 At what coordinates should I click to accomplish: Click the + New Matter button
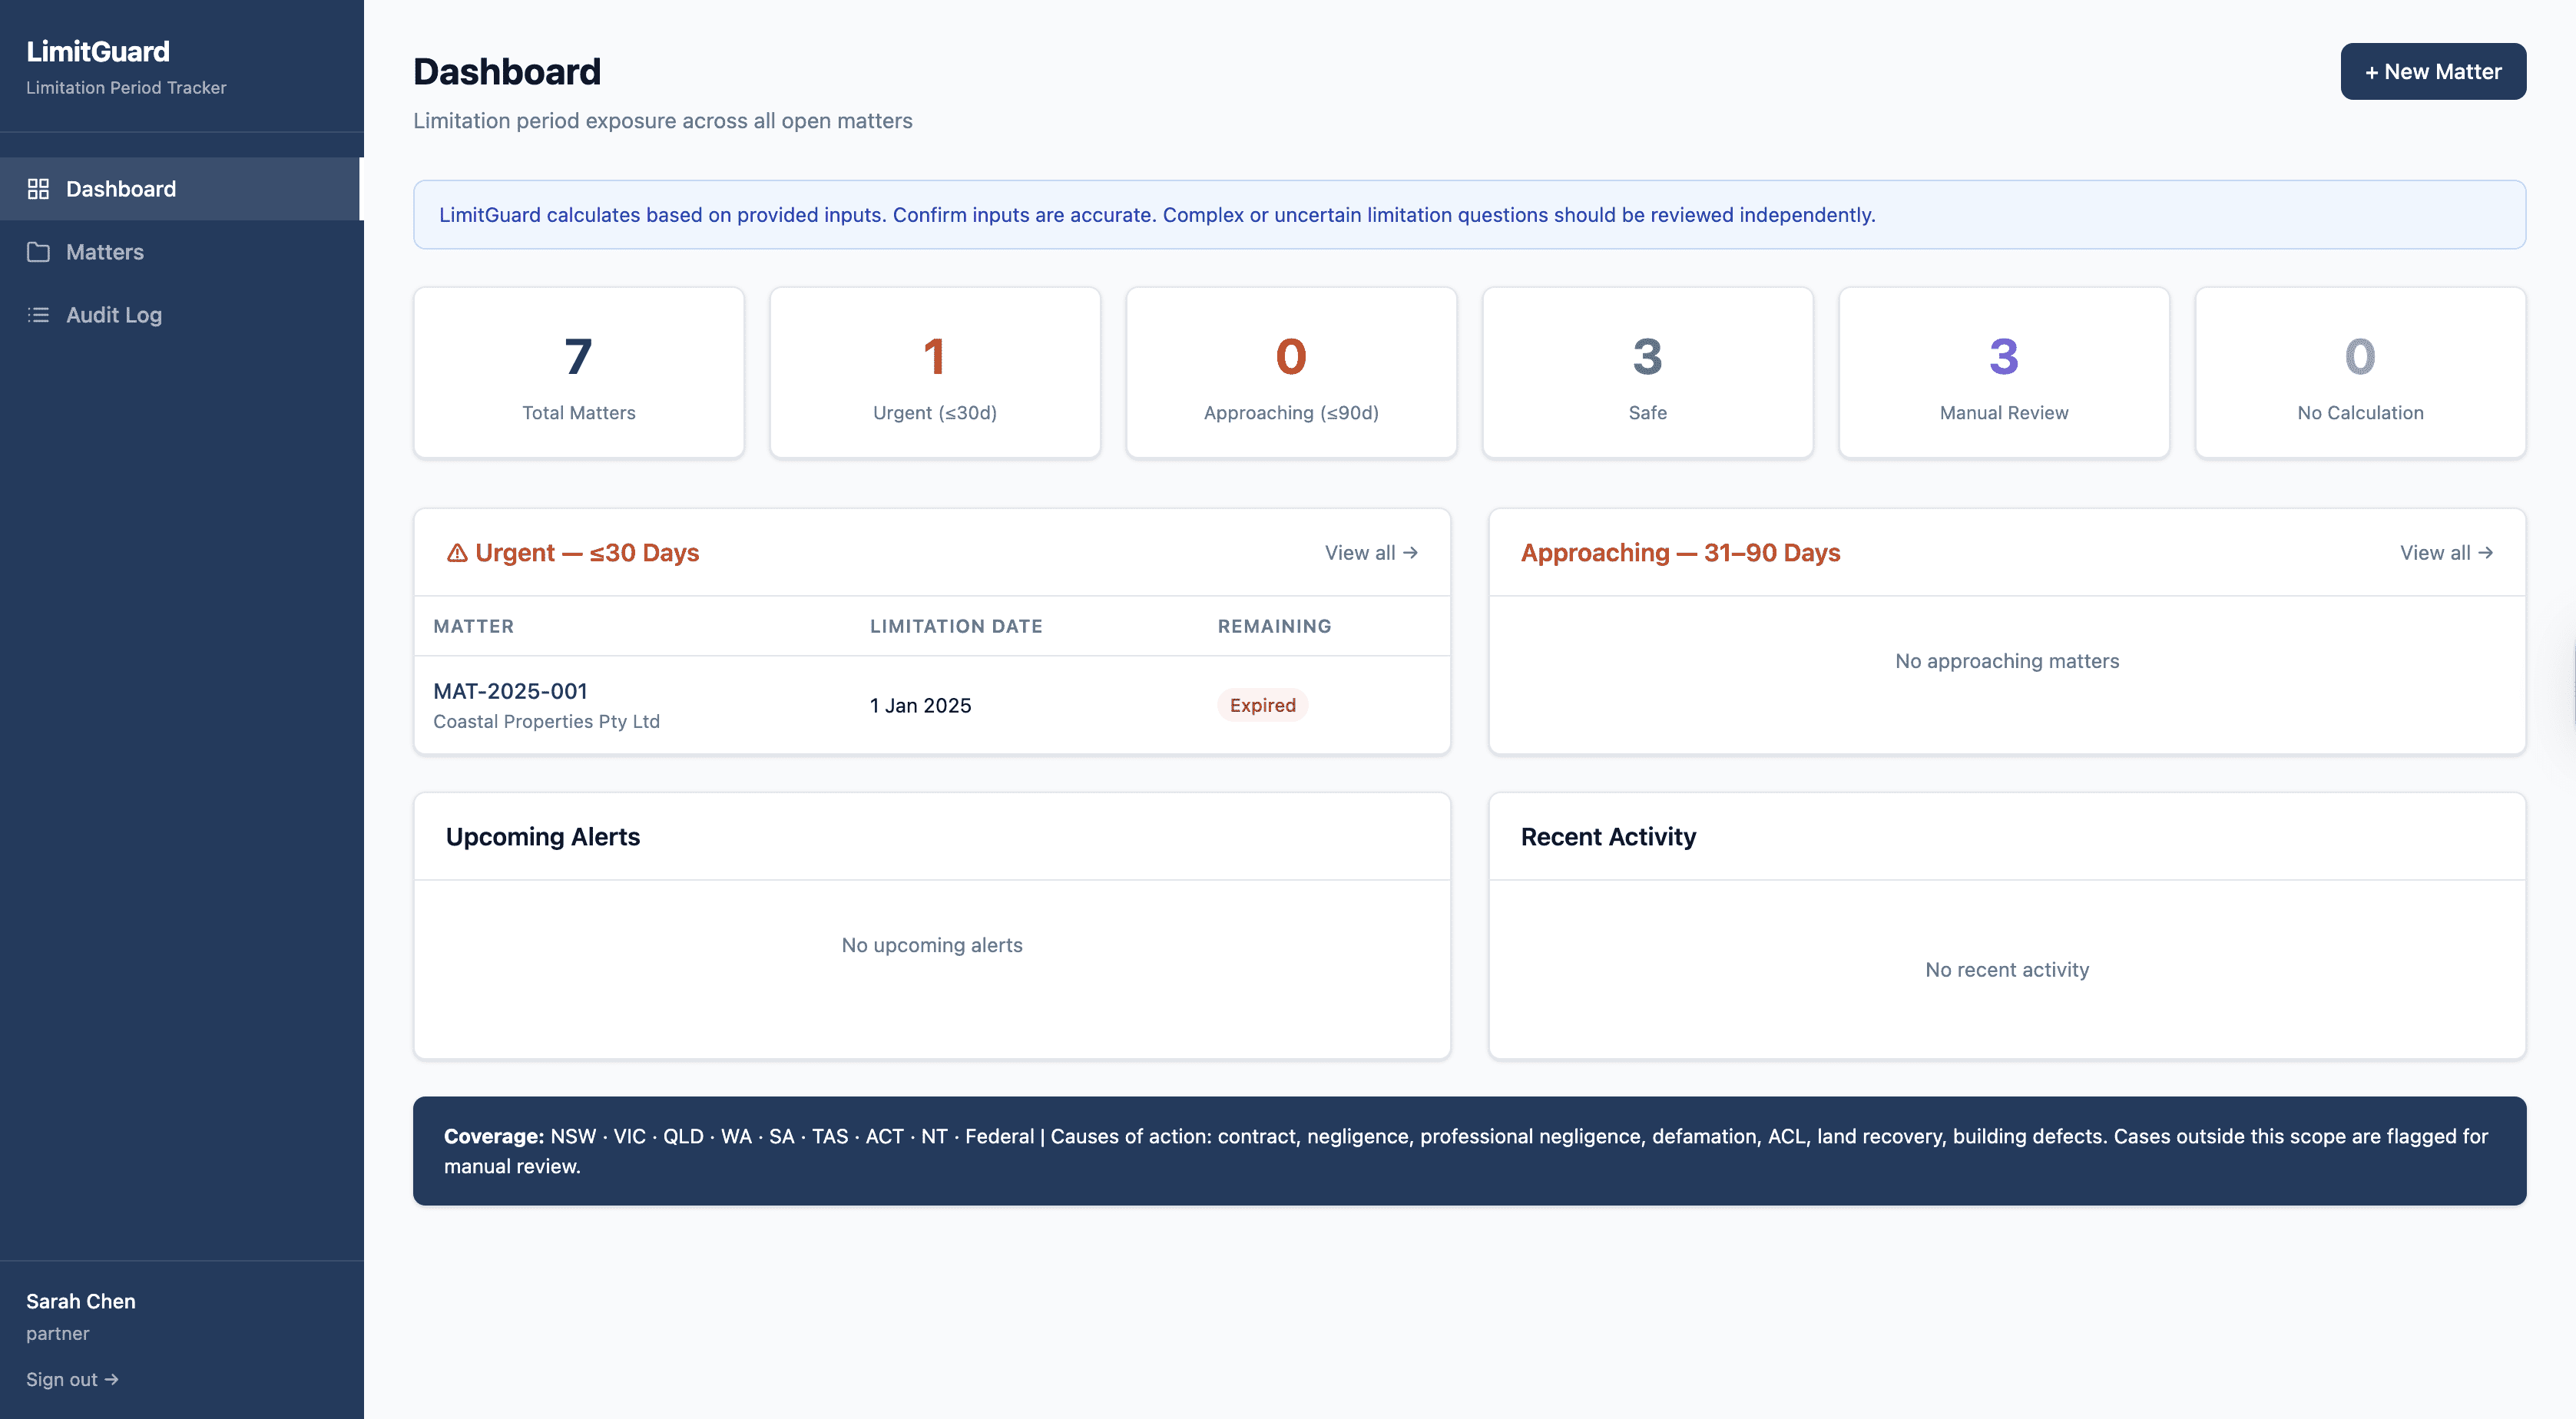tap(2433, 71)
